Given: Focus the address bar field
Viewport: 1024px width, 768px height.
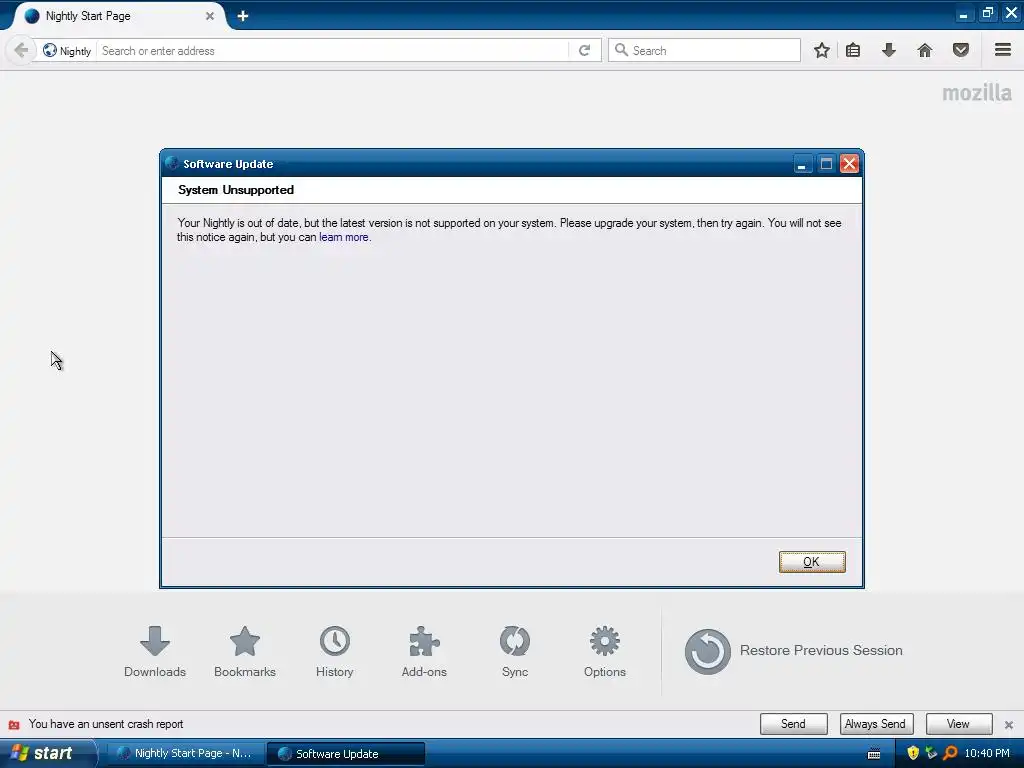Looking at the screenshot, I should (x=333, y=50).
